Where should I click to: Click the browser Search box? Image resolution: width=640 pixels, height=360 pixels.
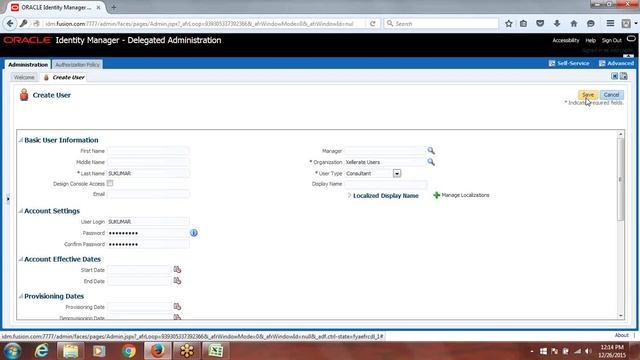pos(441,24)
